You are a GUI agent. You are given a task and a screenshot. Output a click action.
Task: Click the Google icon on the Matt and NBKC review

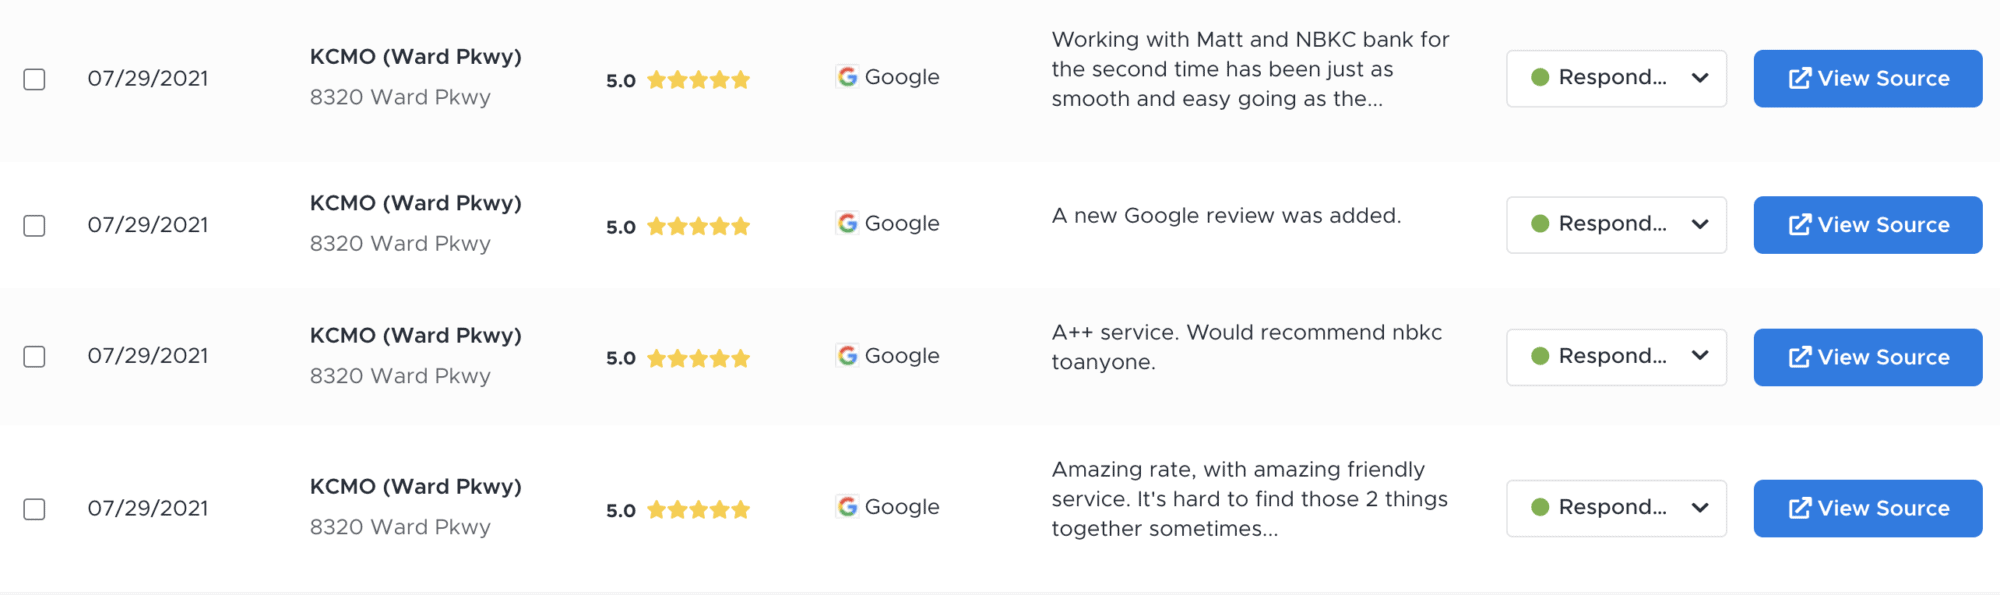[x=847, y=77]
